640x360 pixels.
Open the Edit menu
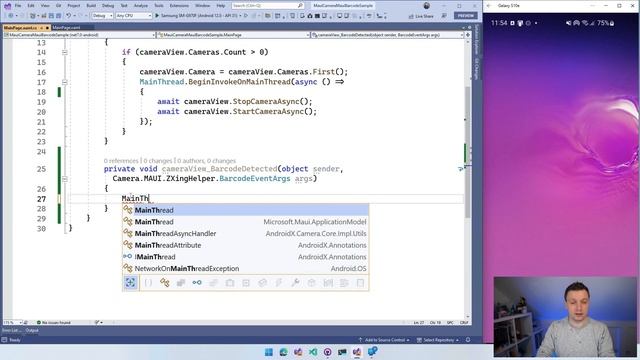click(31, 6)
